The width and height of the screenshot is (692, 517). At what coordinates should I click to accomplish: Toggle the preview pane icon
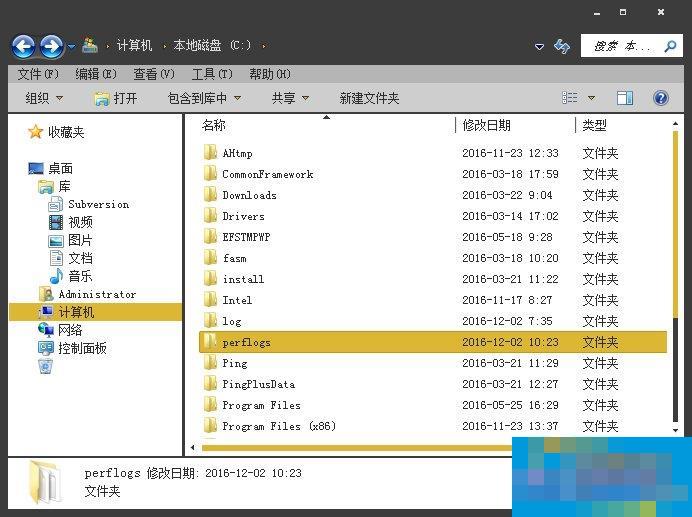625,98
